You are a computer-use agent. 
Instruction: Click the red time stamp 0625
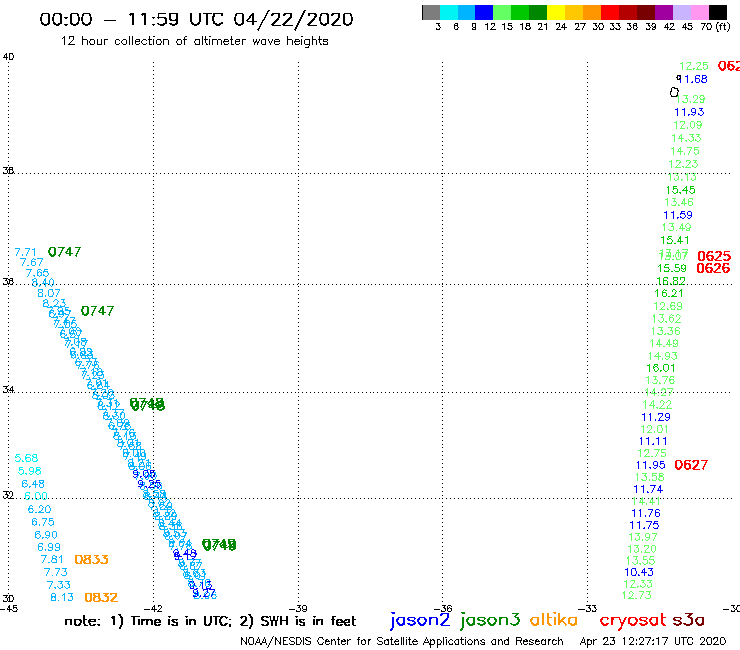[714, 256]
